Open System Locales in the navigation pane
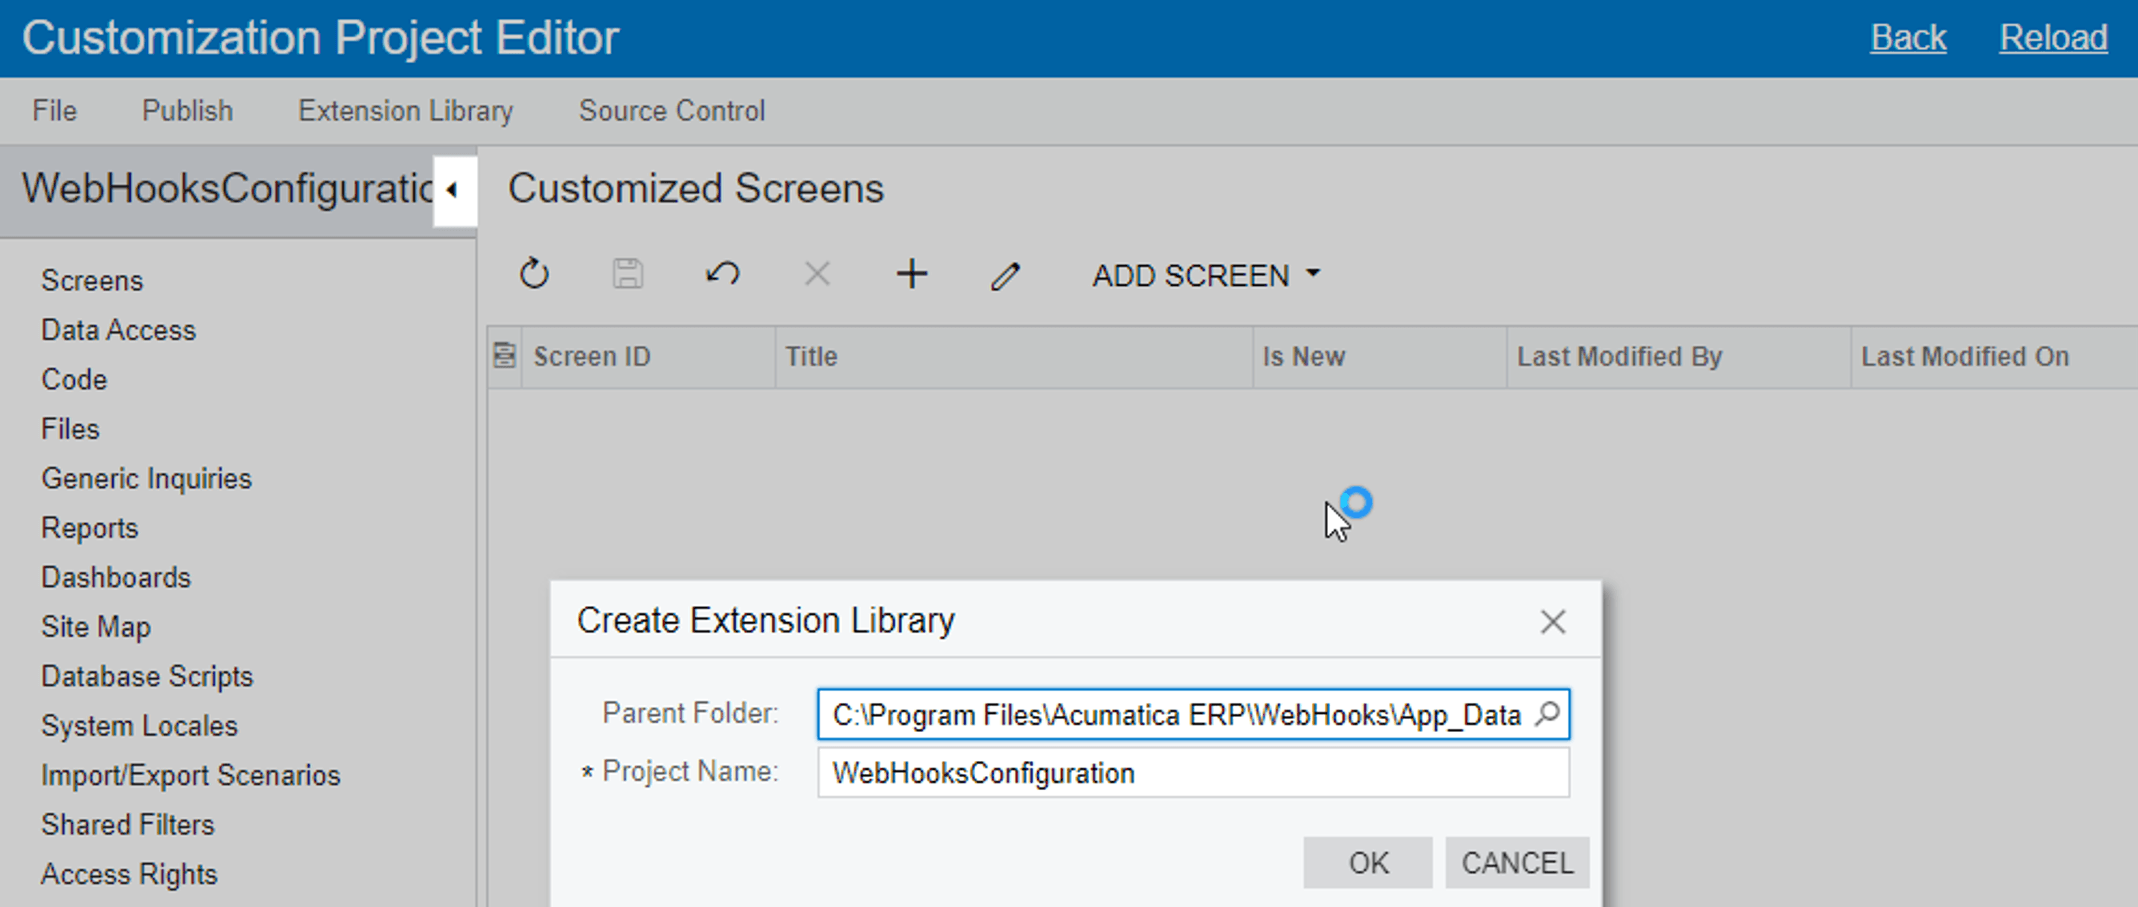2138x907 pixels. pos(139,726)
